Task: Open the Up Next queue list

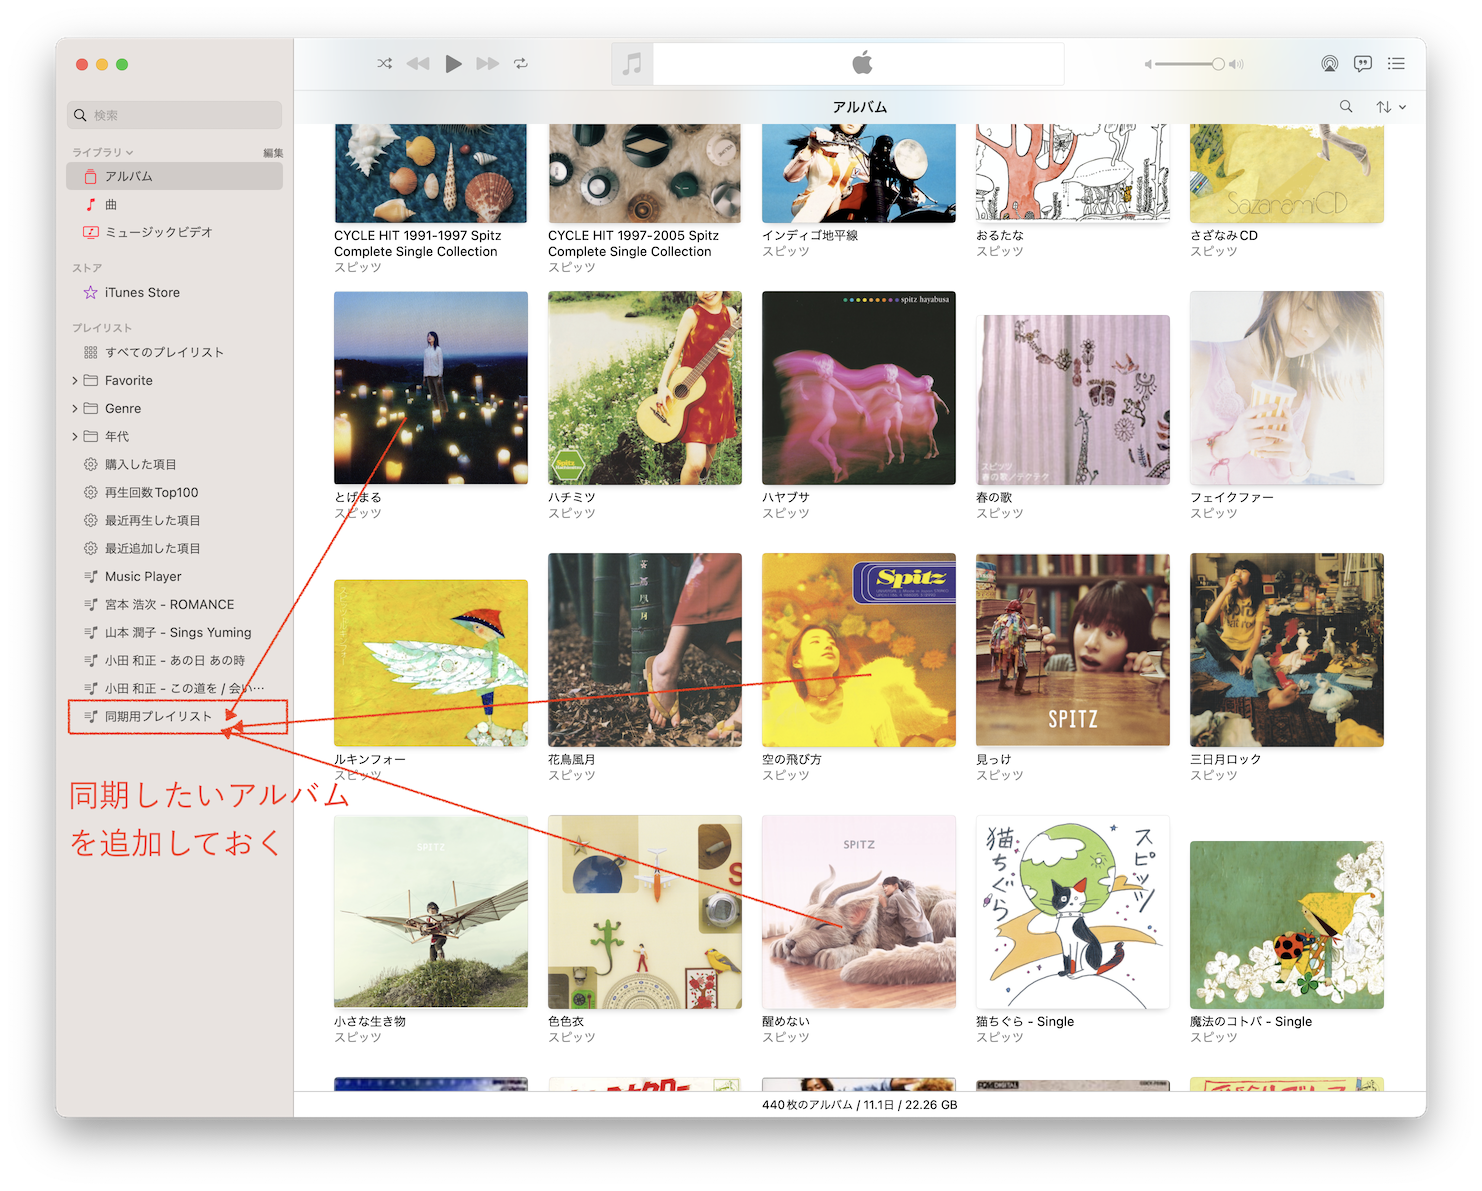Action: (x=1397, y=64)
